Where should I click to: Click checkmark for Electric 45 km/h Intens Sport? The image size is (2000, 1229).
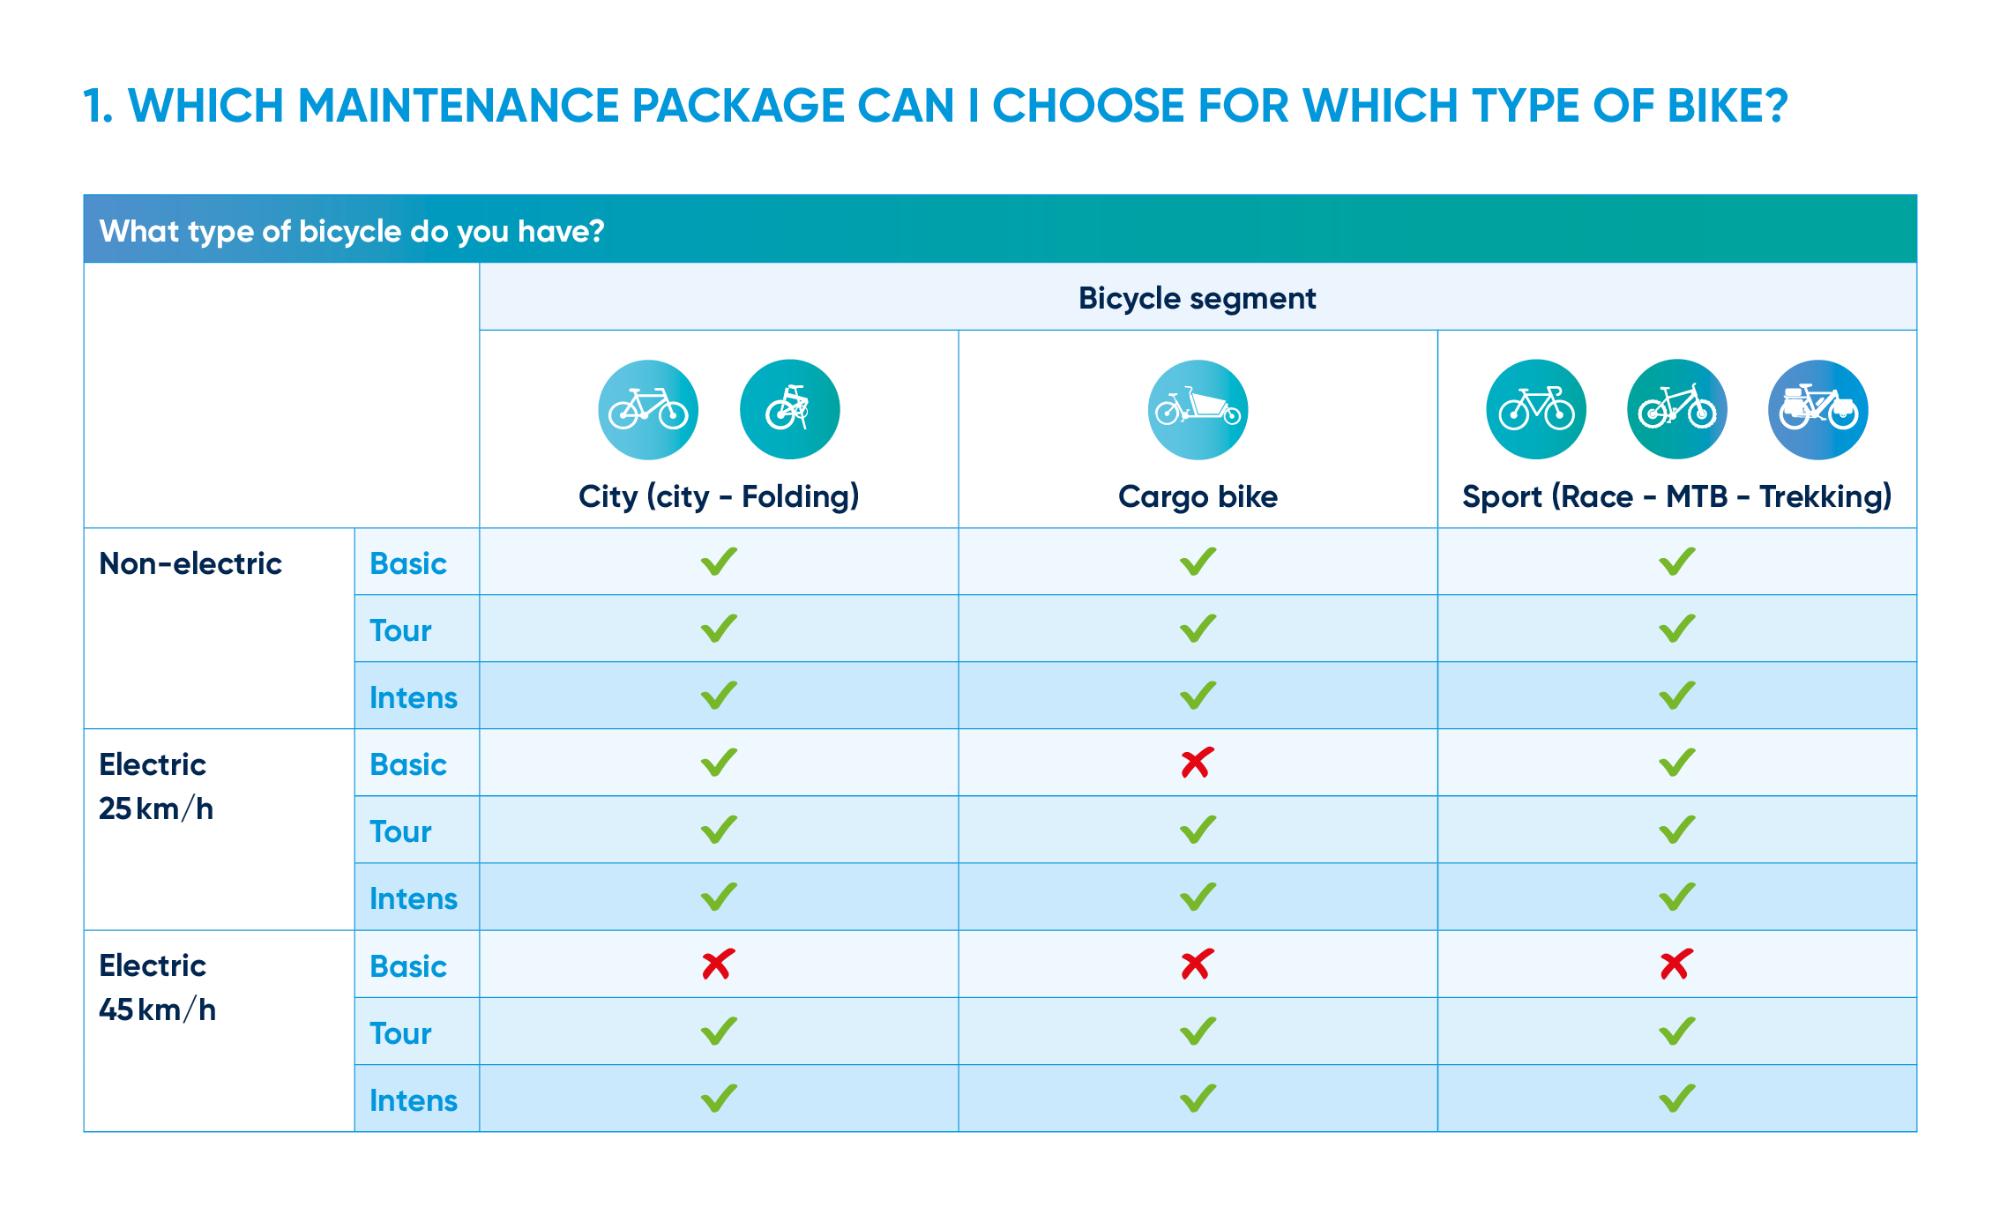[1676, 1098]
